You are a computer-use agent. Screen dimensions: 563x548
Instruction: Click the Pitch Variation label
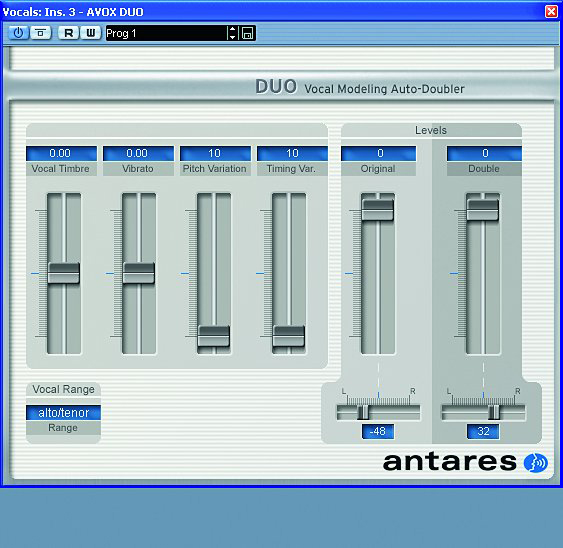(x=215, y=168)
